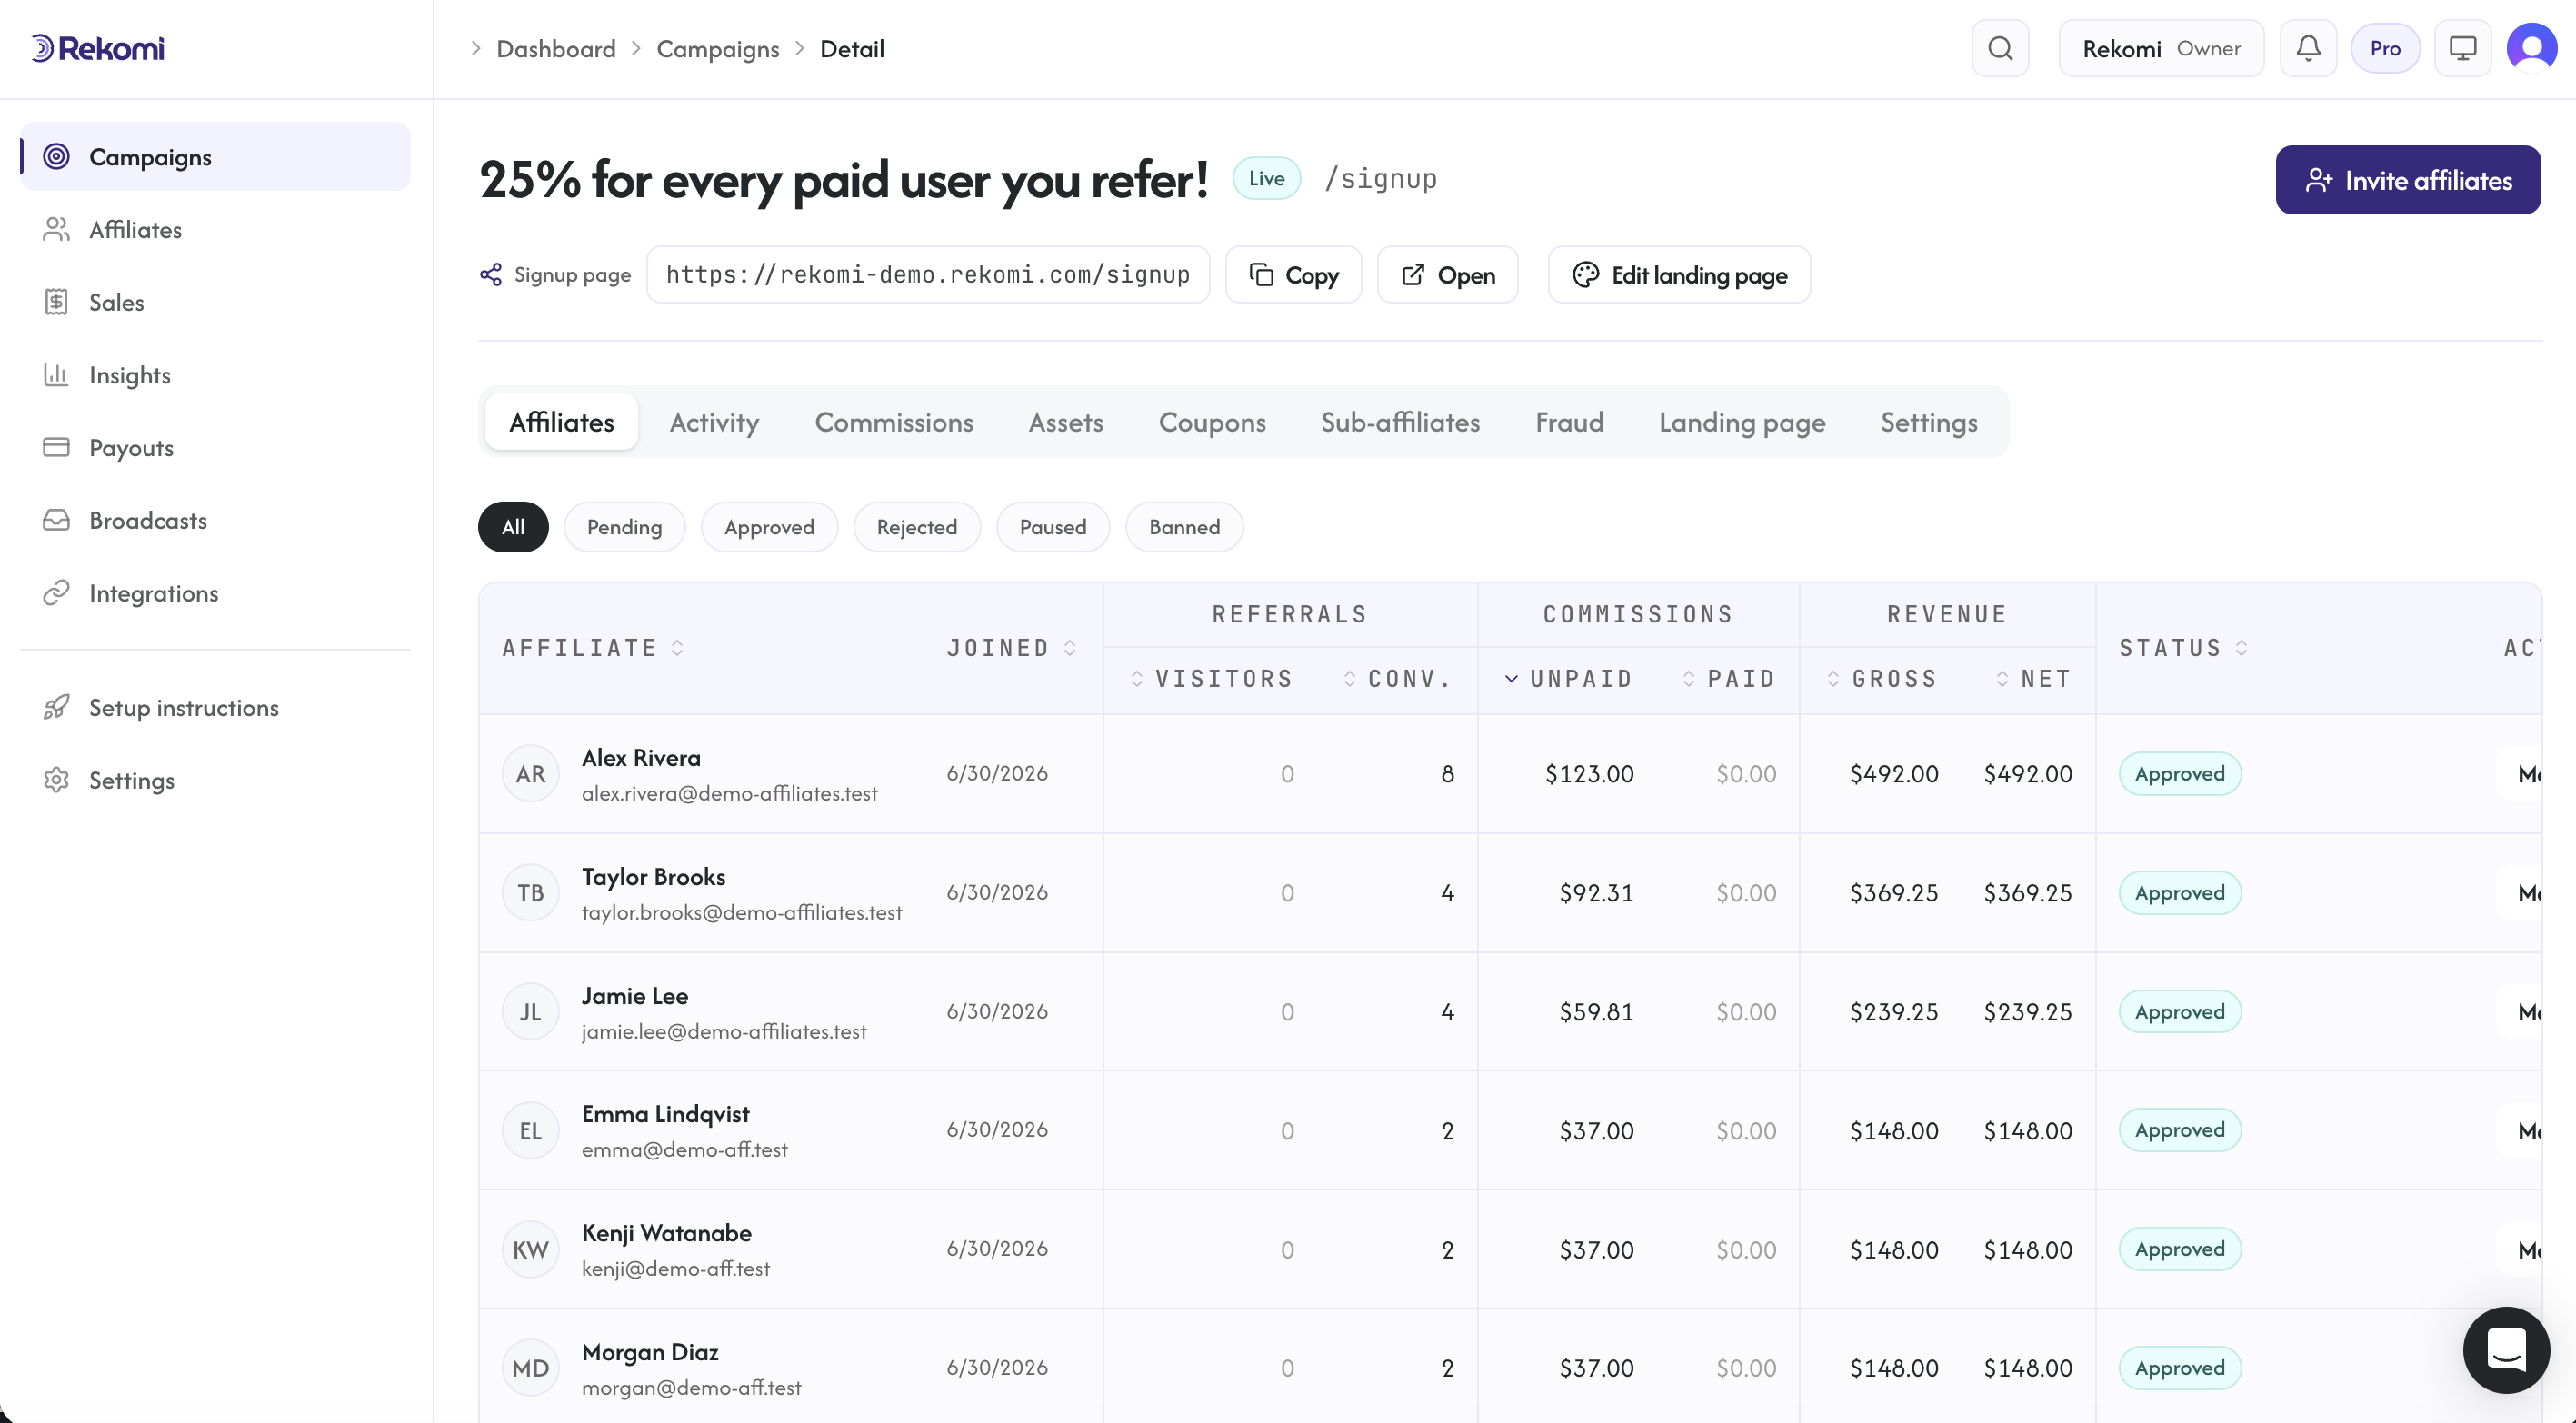Click the Pro plan badge
Image resolution: width=2576 pixels, height=1423 pixels.
click(x=2385, y=48)
